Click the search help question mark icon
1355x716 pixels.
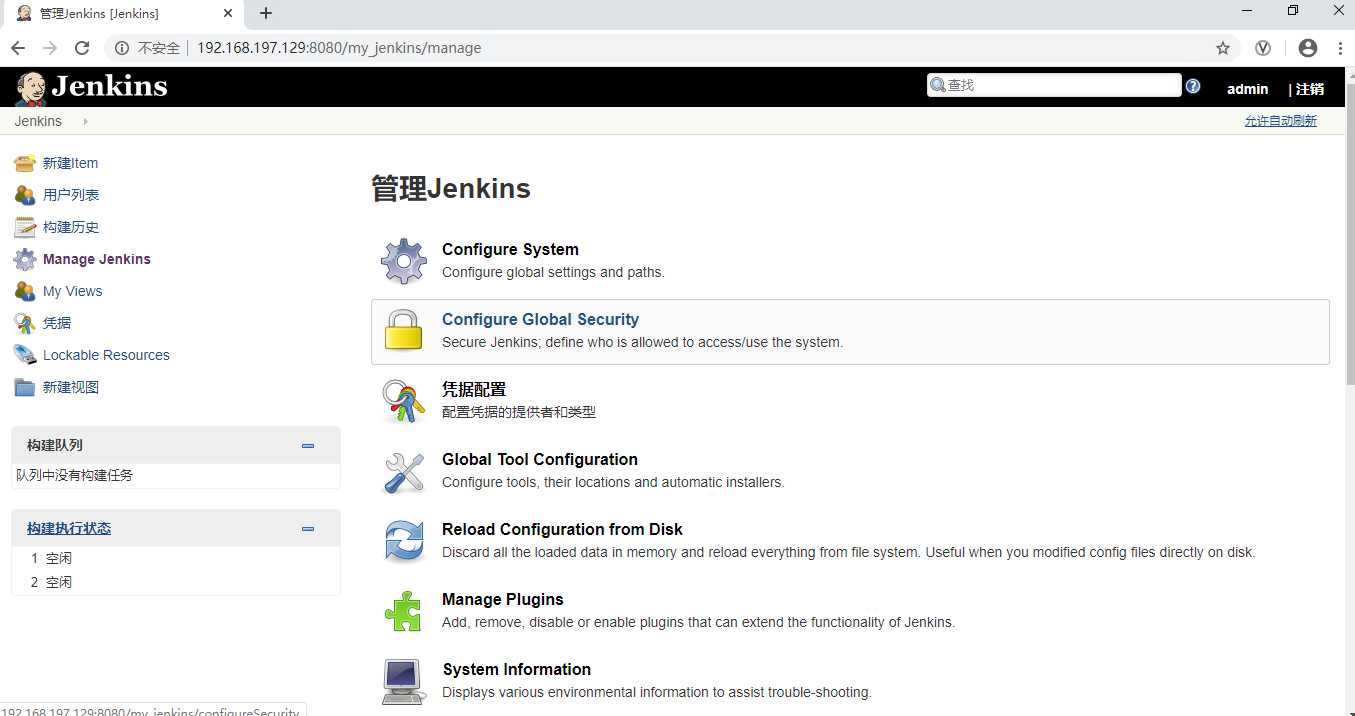point(1193,86)
